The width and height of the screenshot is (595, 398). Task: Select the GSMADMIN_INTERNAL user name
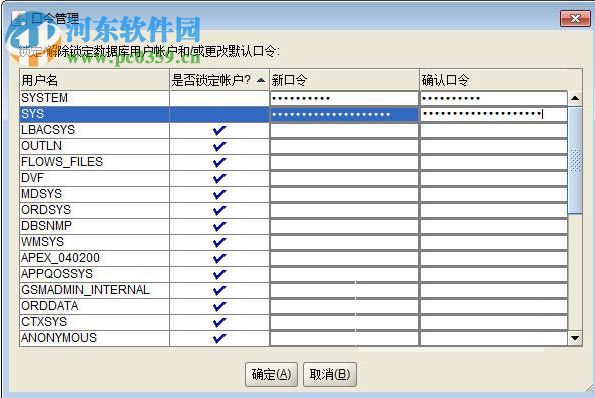(86, 290)
